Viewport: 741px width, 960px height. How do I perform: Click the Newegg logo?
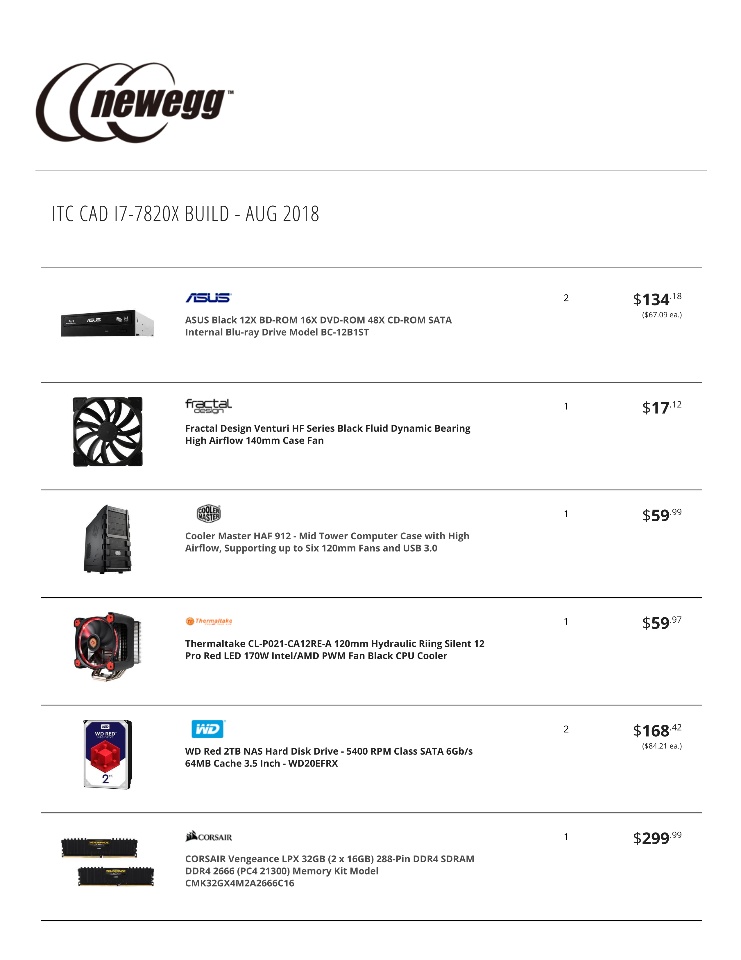point(135,102)
